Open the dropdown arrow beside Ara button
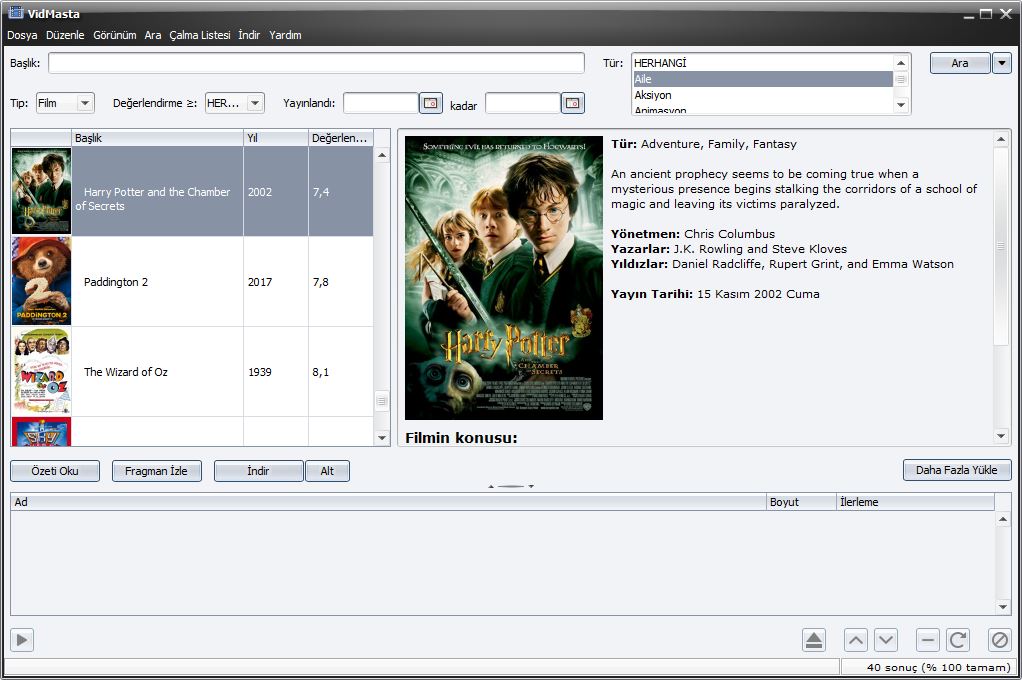 1002,63
